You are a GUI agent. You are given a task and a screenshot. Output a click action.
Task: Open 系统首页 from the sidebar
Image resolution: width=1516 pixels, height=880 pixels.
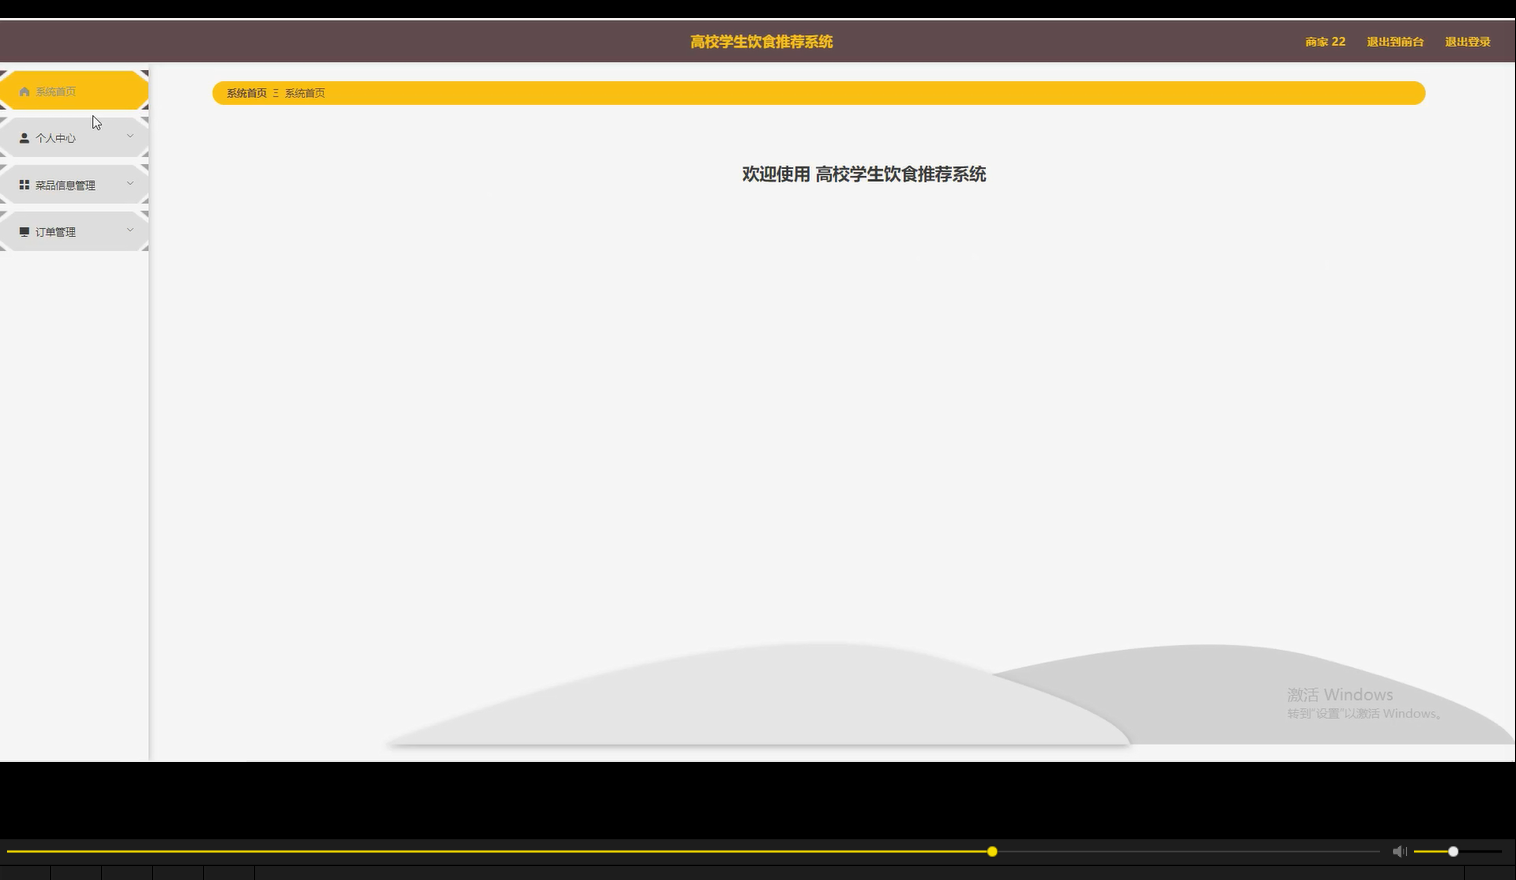pos(57,90)
